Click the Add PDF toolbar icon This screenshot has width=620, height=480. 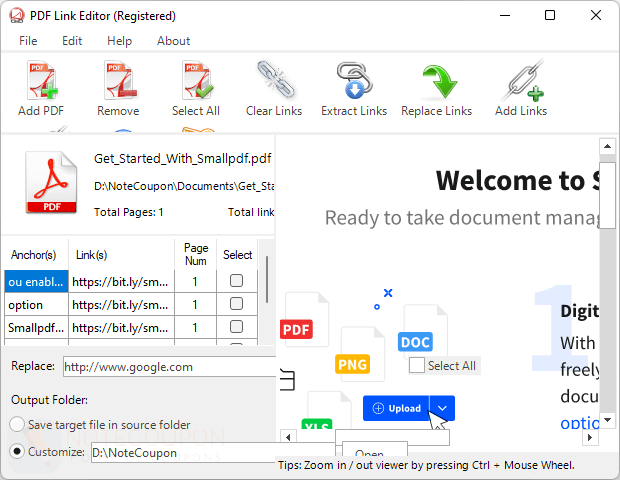[42, 80]
